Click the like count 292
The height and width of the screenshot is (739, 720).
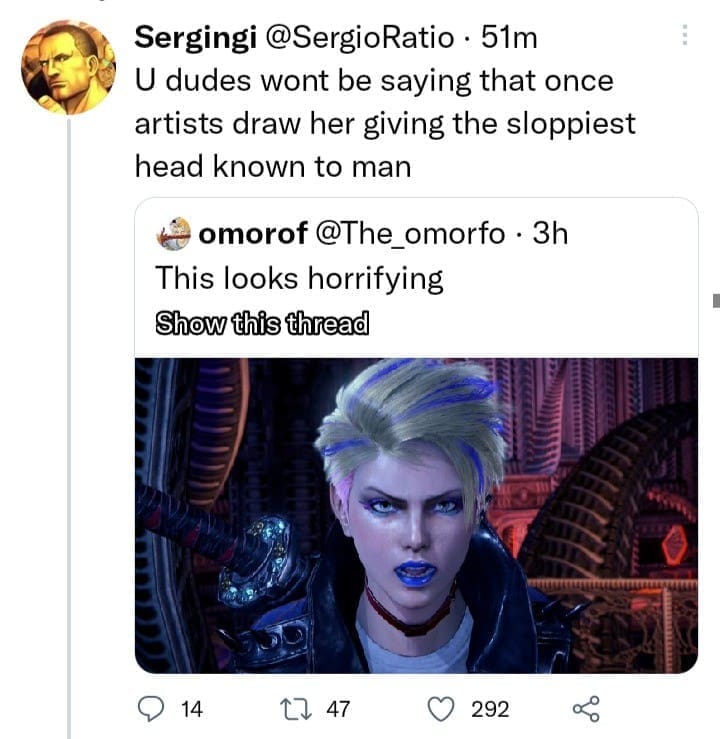click(x=490, y=709)
